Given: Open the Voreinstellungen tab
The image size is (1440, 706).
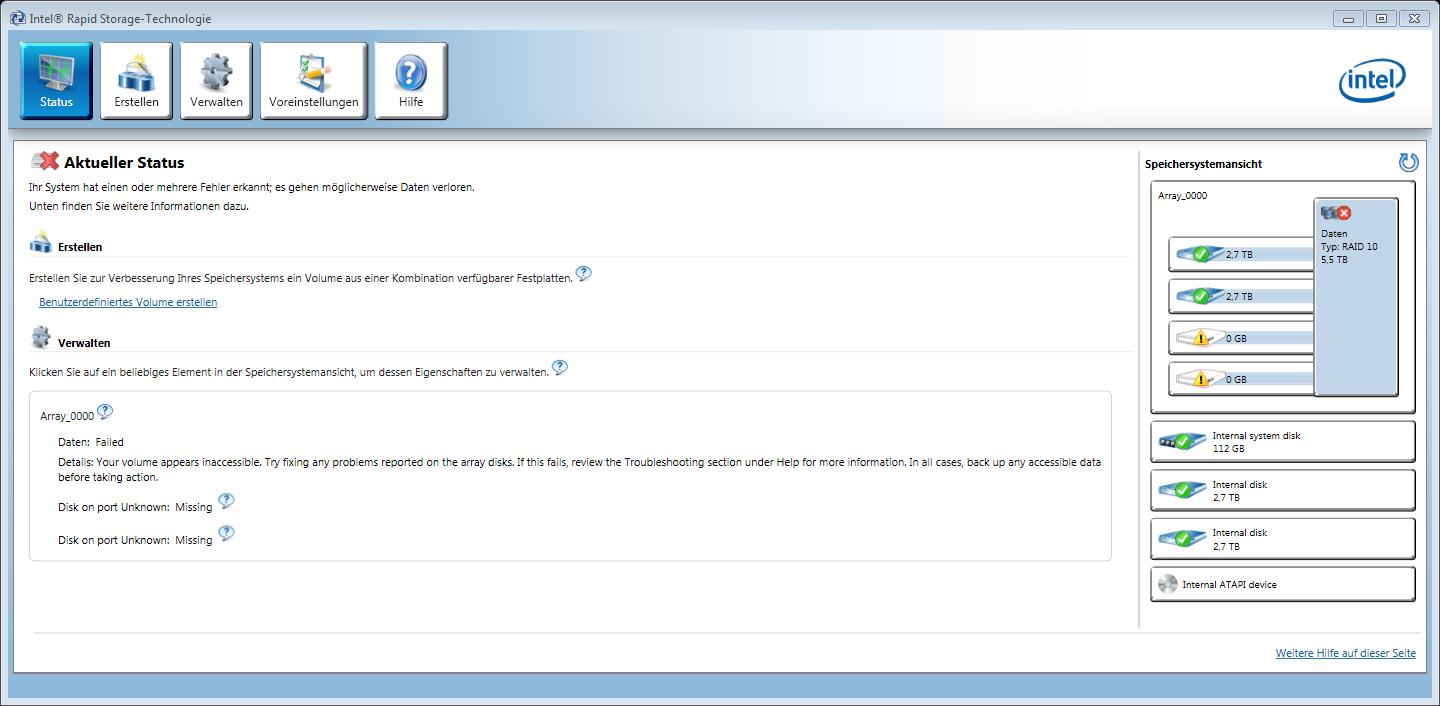Looking at the screenshot, I should click(313, 80).
